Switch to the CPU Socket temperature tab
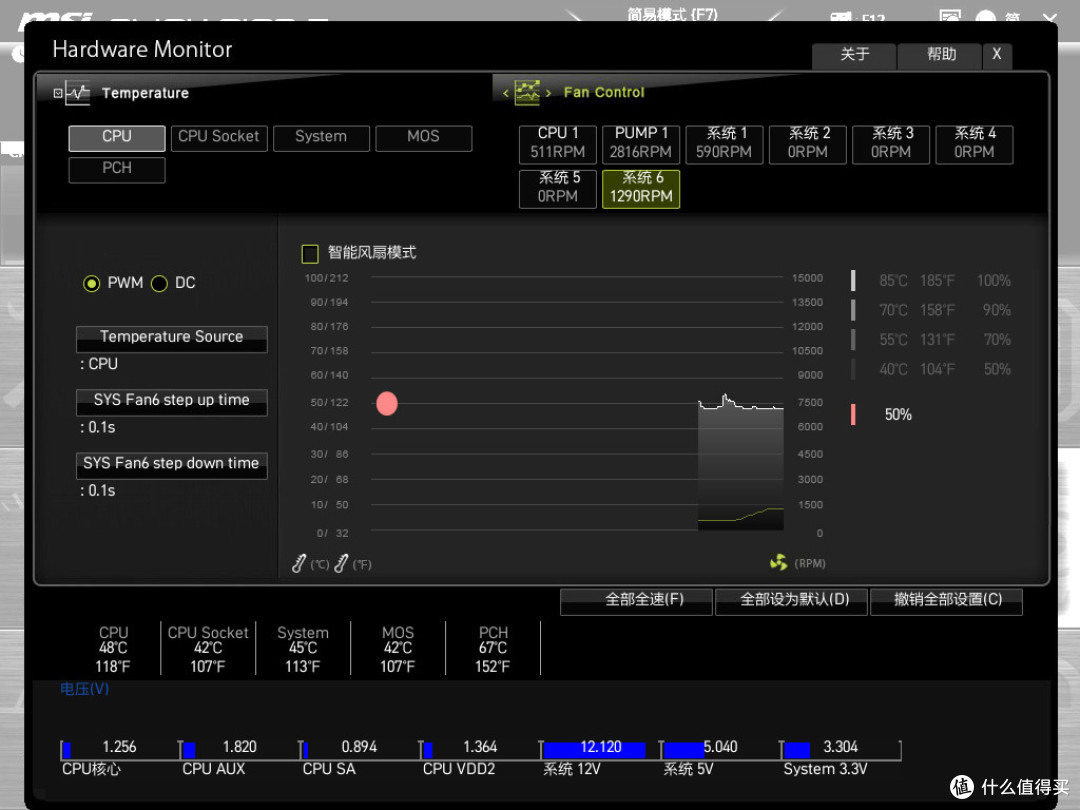Viewport: 1080px width, 810px height. [x=218, y=137]
